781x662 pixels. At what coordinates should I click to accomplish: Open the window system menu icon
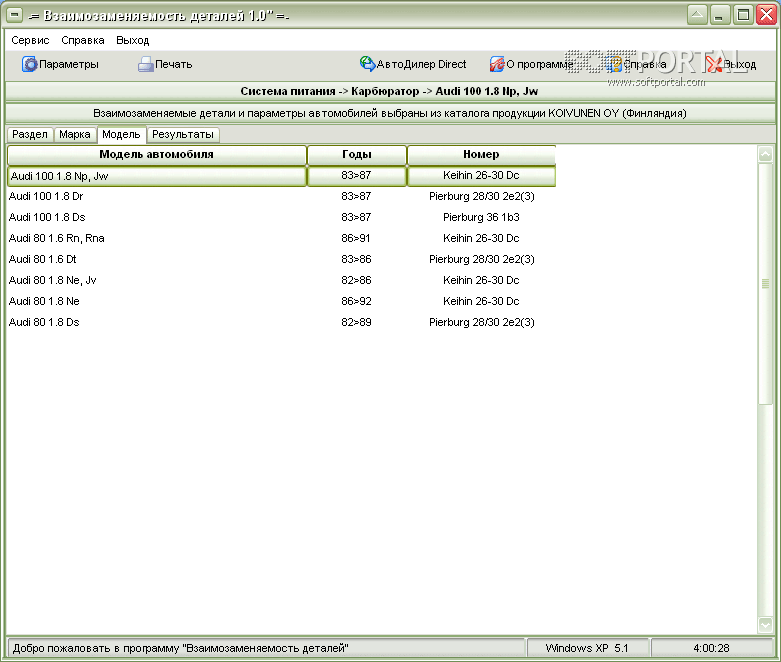15,14
